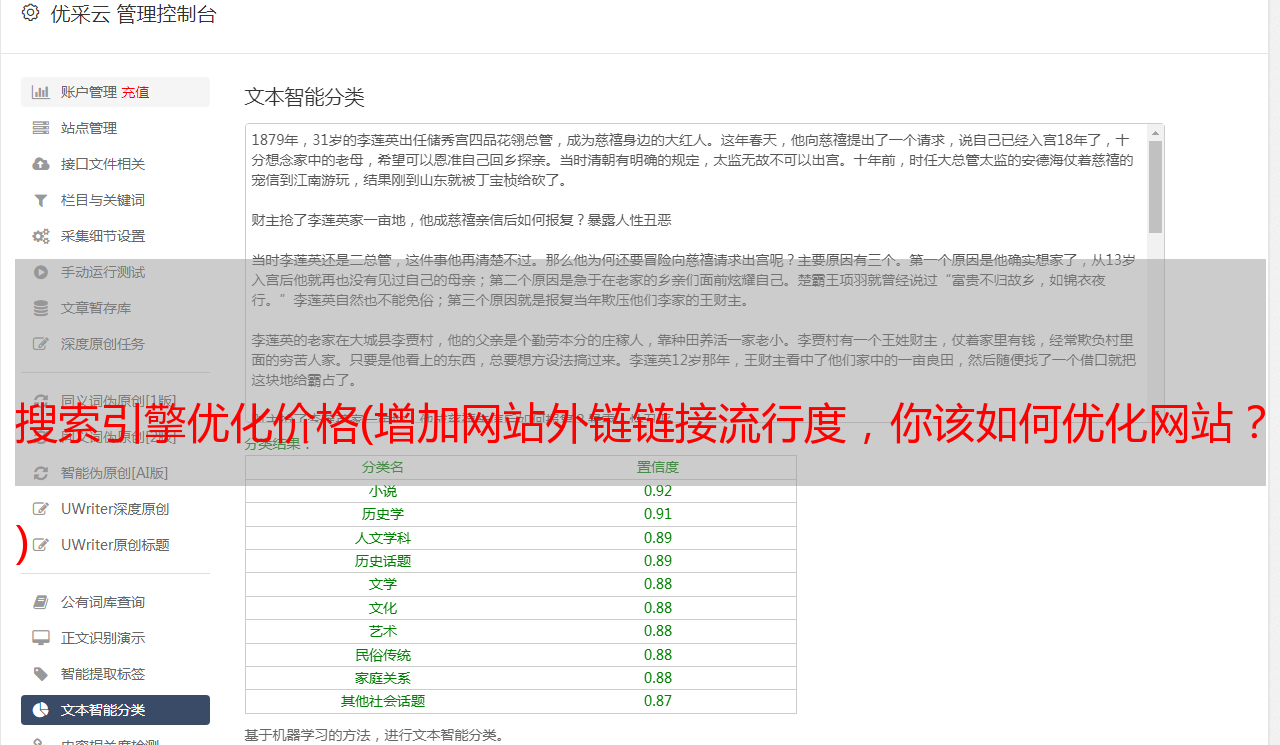Click the monitor icon for 正文识别演示
Screen dimensions: 1280x745
point(41,638)
